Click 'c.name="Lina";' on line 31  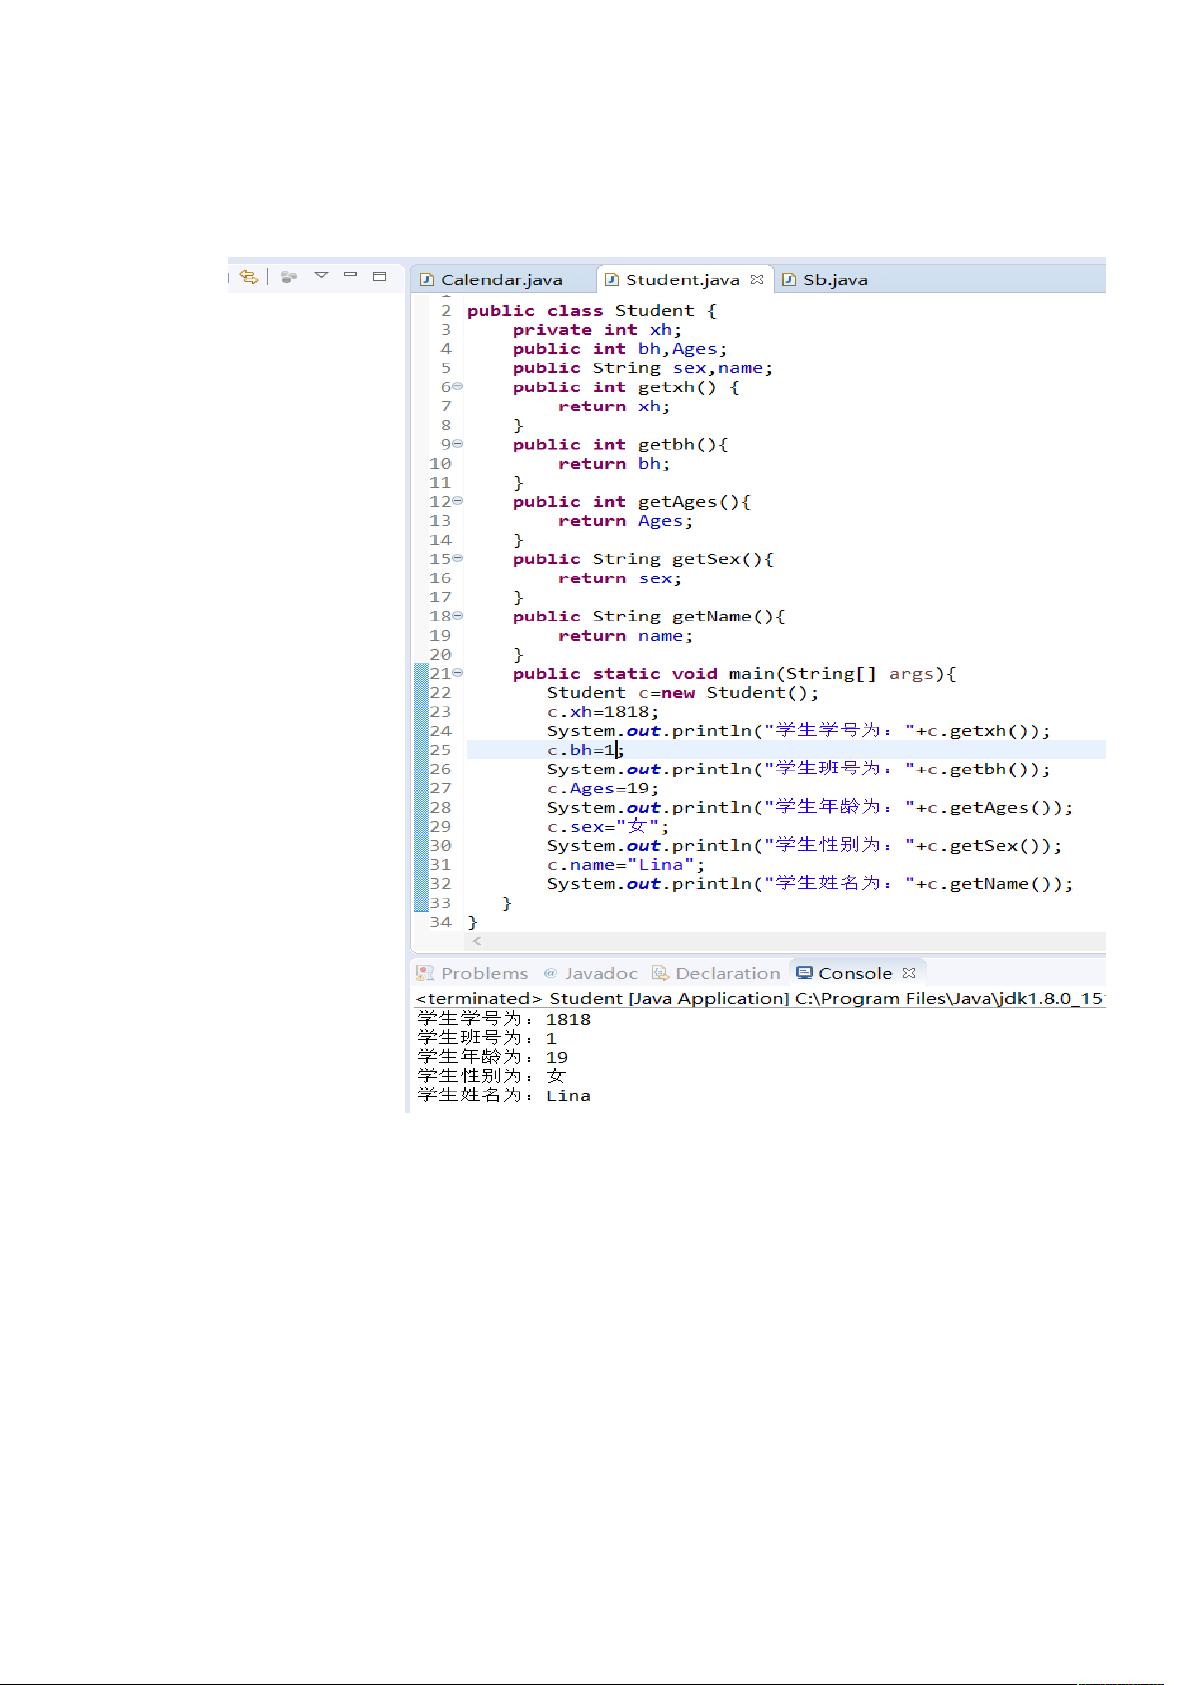point(626,865)
